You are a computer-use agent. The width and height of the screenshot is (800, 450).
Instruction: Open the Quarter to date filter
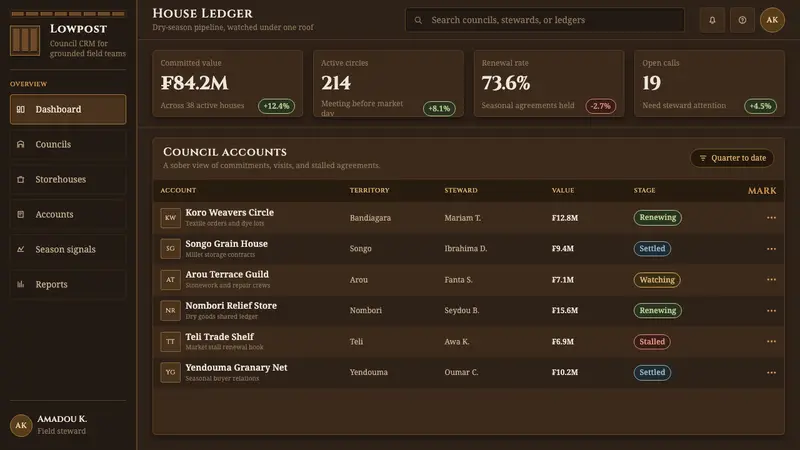[732, 158]
